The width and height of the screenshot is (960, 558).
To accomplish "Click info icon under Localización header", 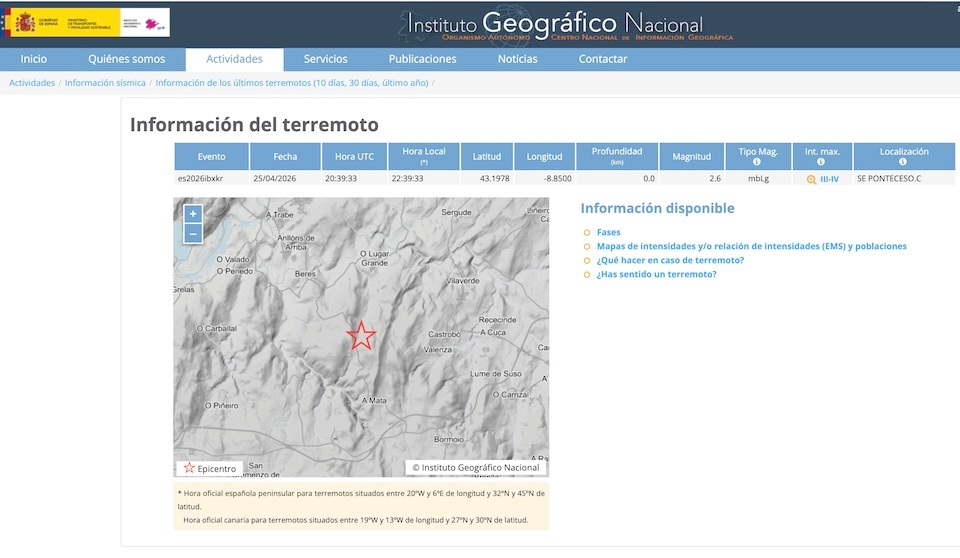I will coord(903,162).
